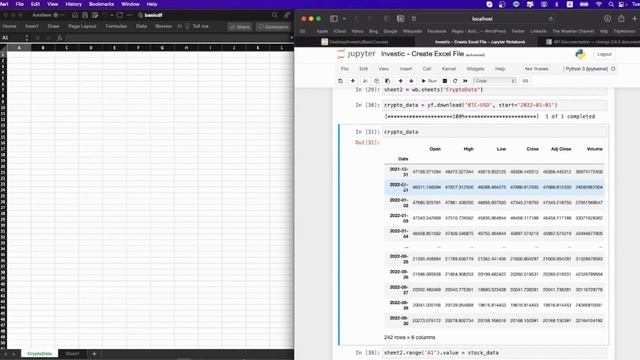
Task: Open the Excel Formulas ribbon tab
Action: point(116,26)
